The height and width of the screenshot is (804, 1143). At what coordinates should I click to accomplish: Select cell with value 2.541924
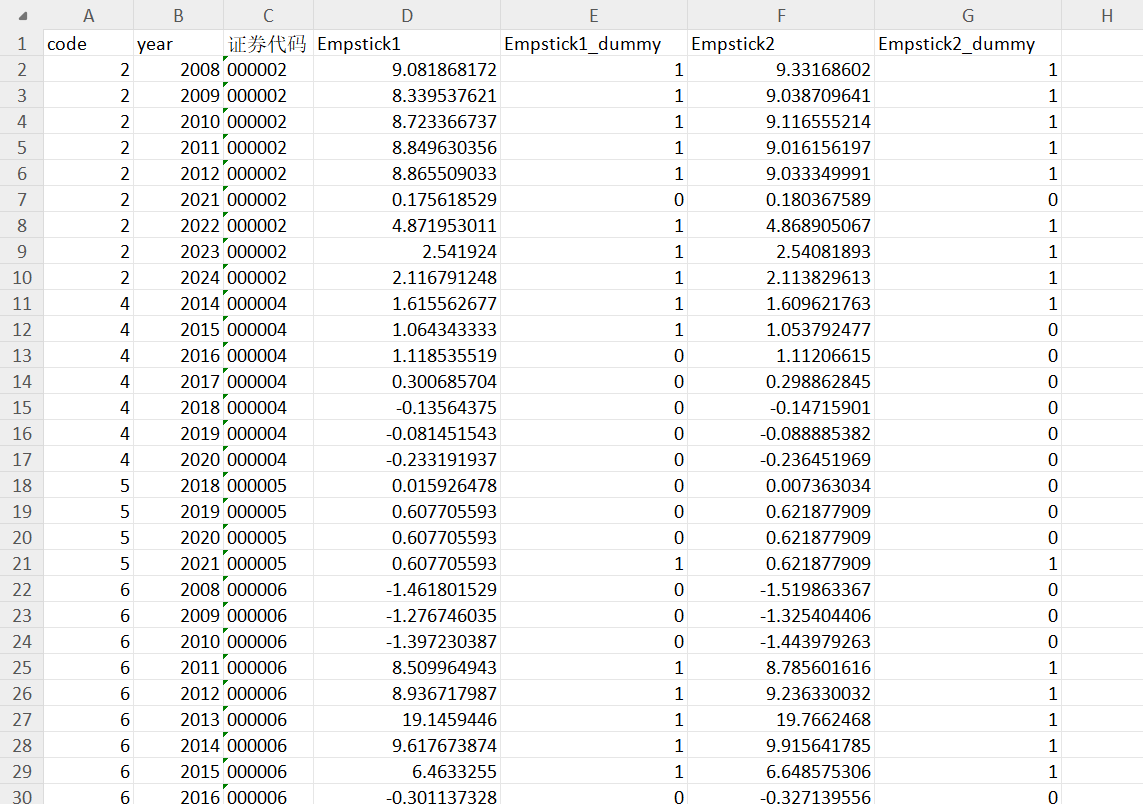407,251
